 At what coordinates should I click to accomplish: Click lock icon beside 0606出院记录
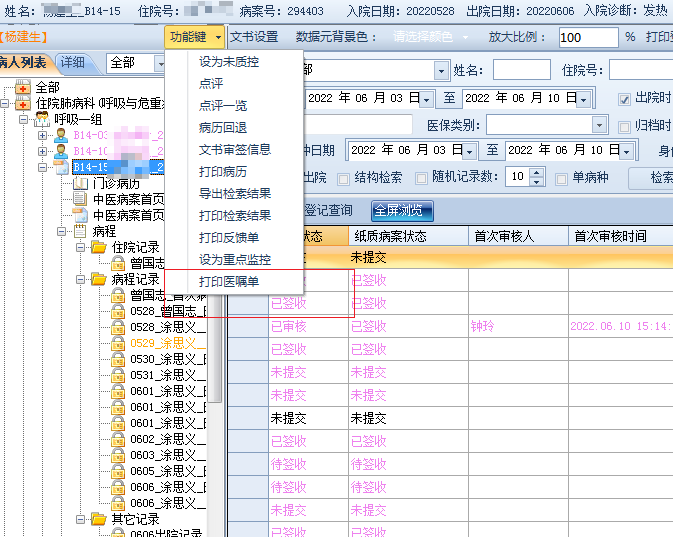[118, 533]
